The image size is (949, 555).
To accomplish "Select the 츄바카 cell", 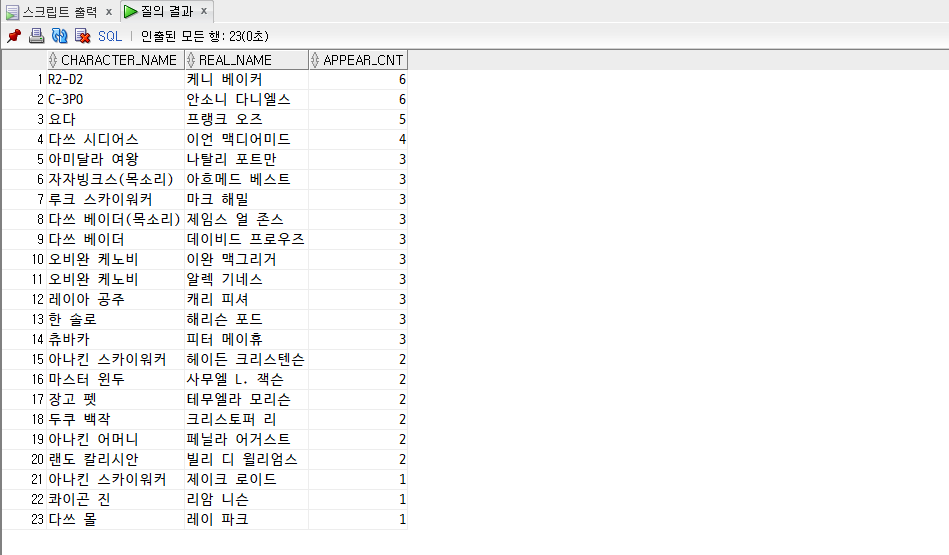I will pyautogui.click(x=116, y=339).
